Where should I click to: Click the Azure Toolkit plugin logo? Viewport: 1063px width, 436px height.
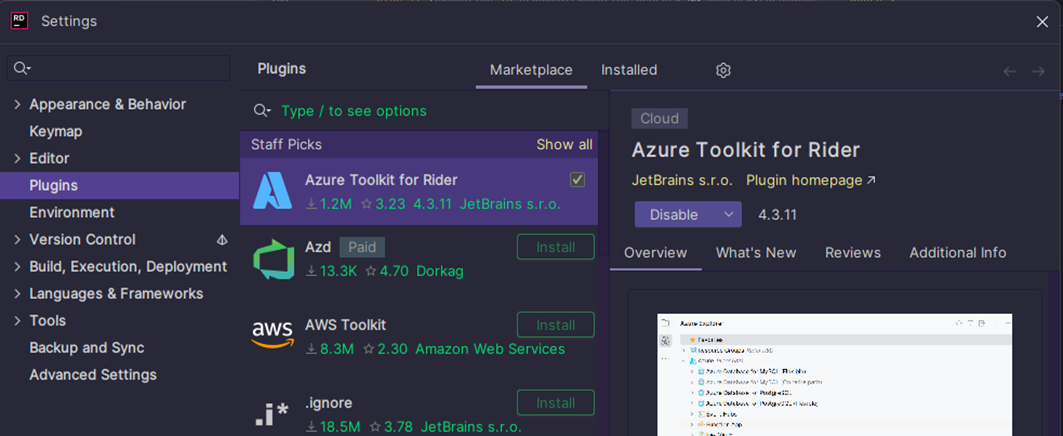[273, 191]
